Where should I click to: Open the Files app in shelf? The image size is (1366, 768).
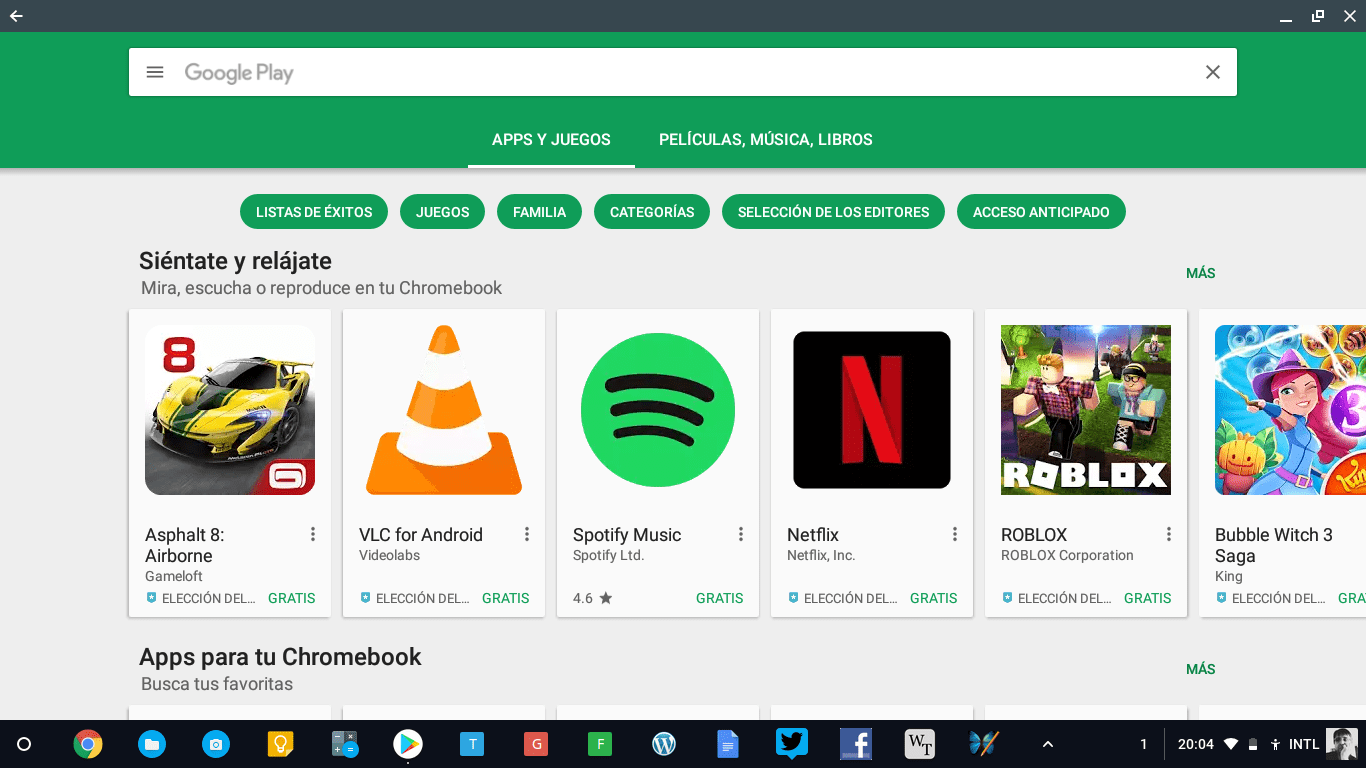point(152,744)
